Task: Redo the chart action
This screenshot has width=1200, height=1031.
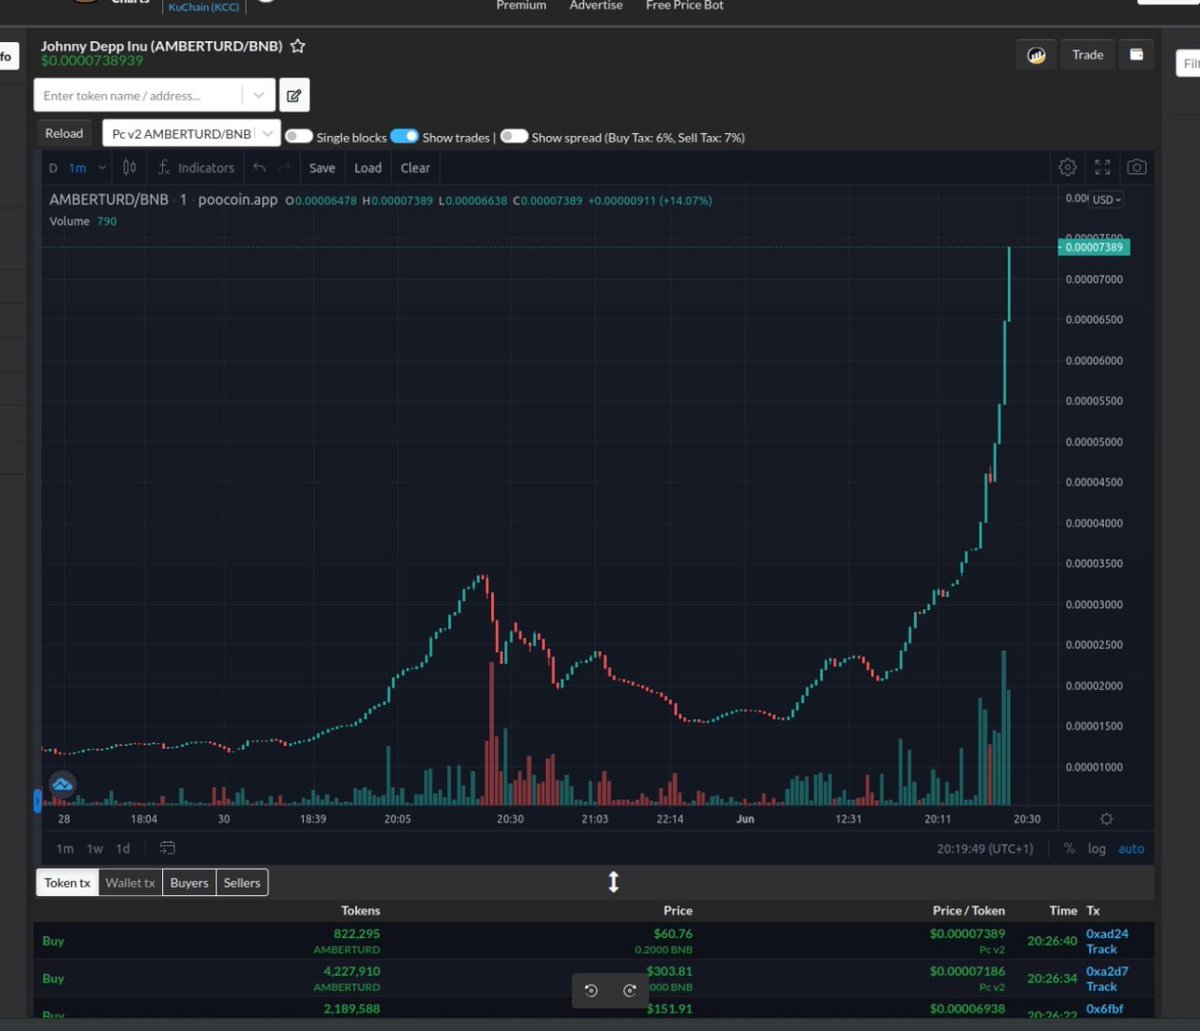Action: (x=284, y=168)
